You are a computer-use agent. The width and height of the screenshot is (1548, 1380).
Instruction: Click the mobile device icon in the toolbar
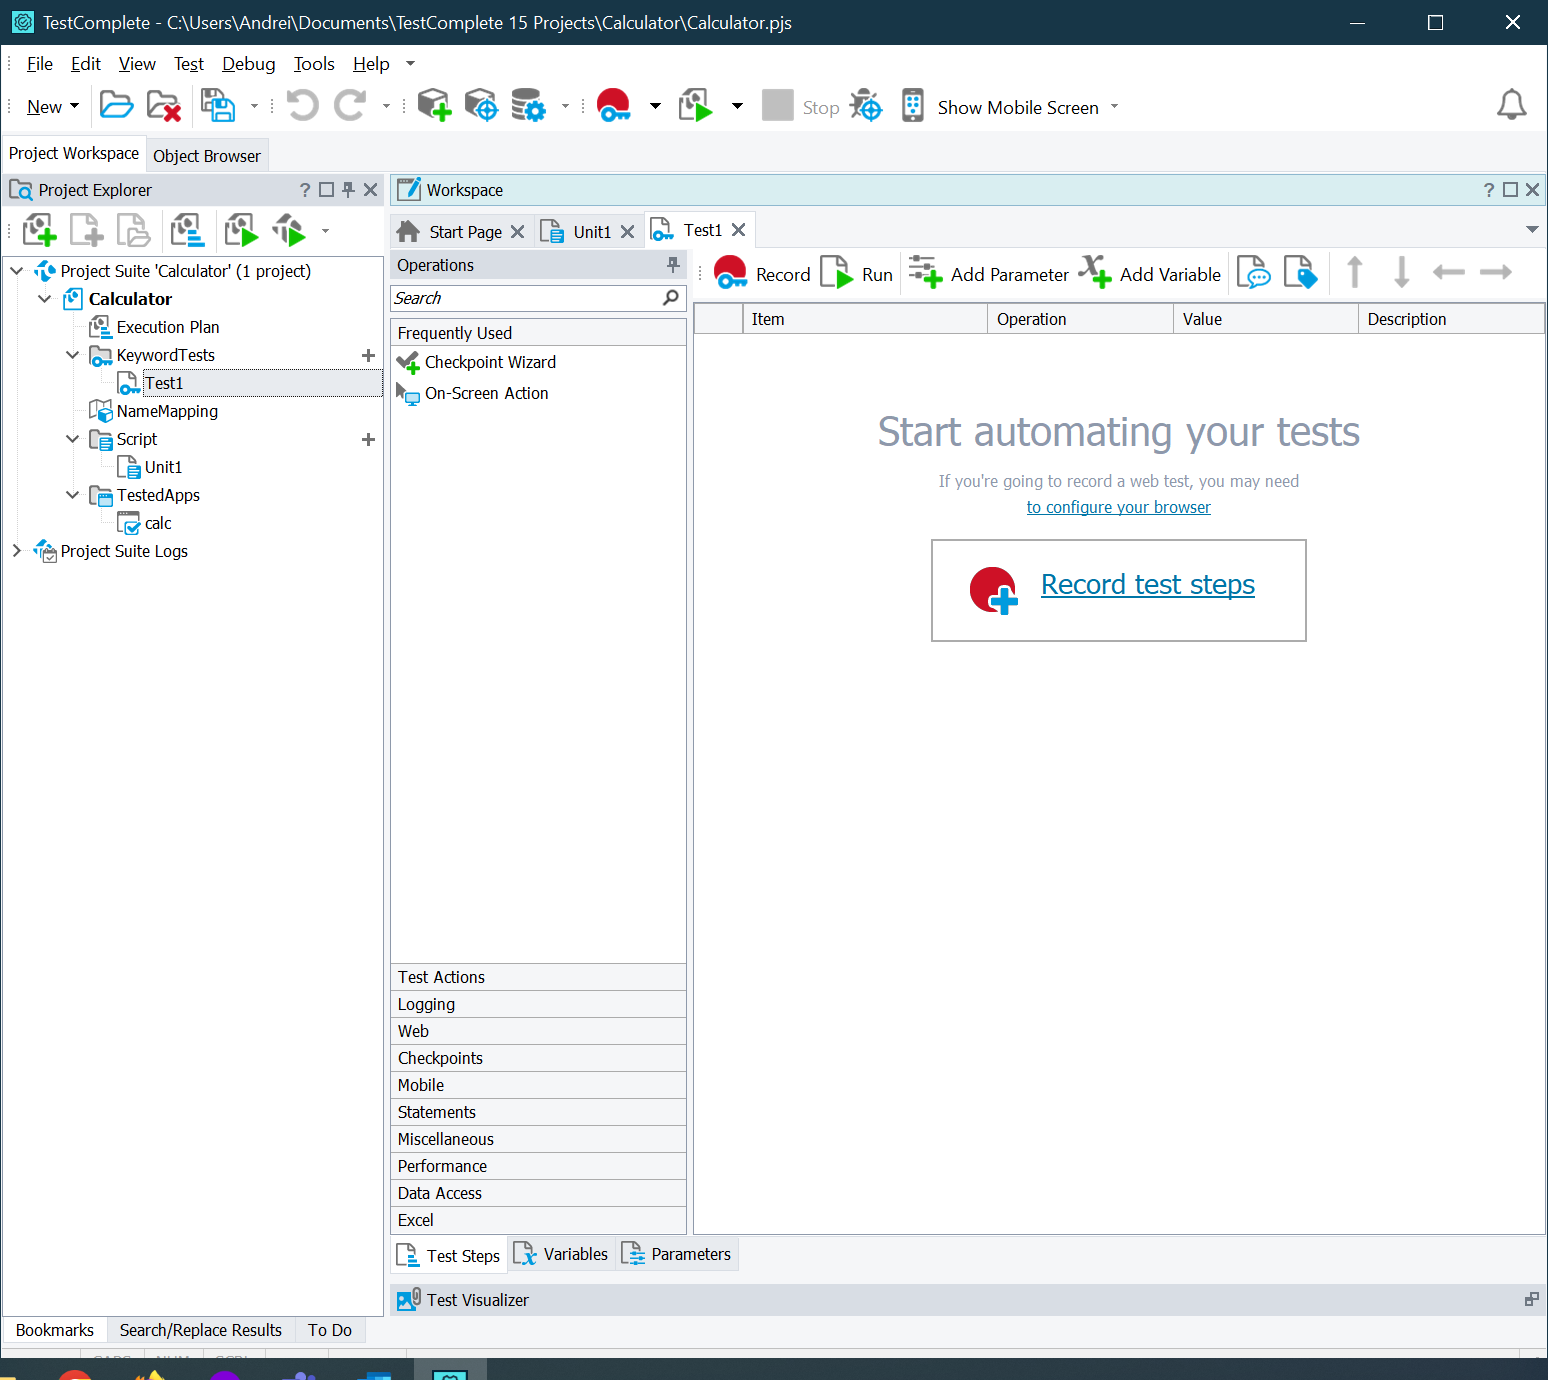pos(913,105)
